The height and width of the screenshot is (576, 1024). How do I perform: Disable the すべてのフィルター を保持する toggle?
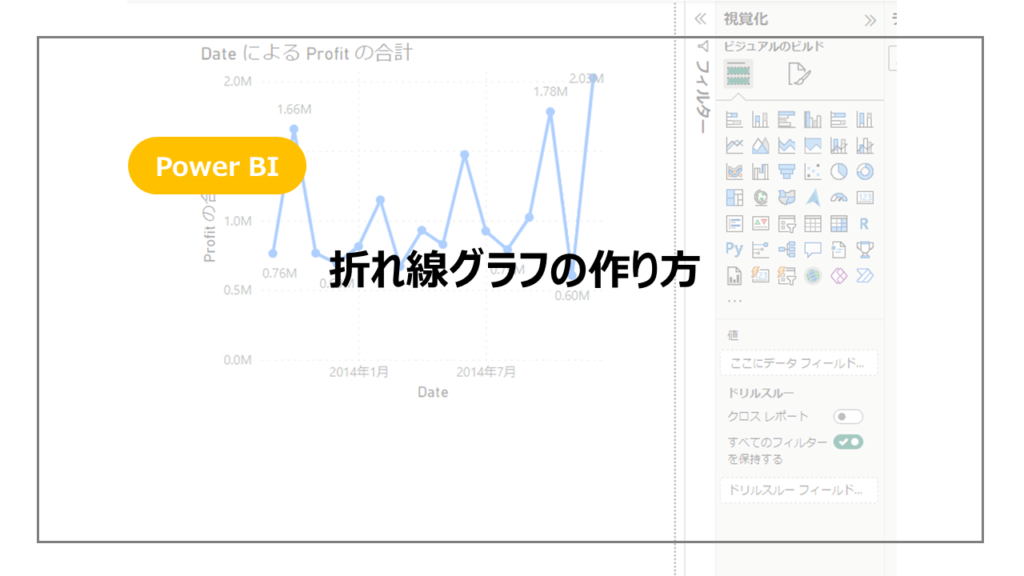pyautogui.click(x=849, y=441)
